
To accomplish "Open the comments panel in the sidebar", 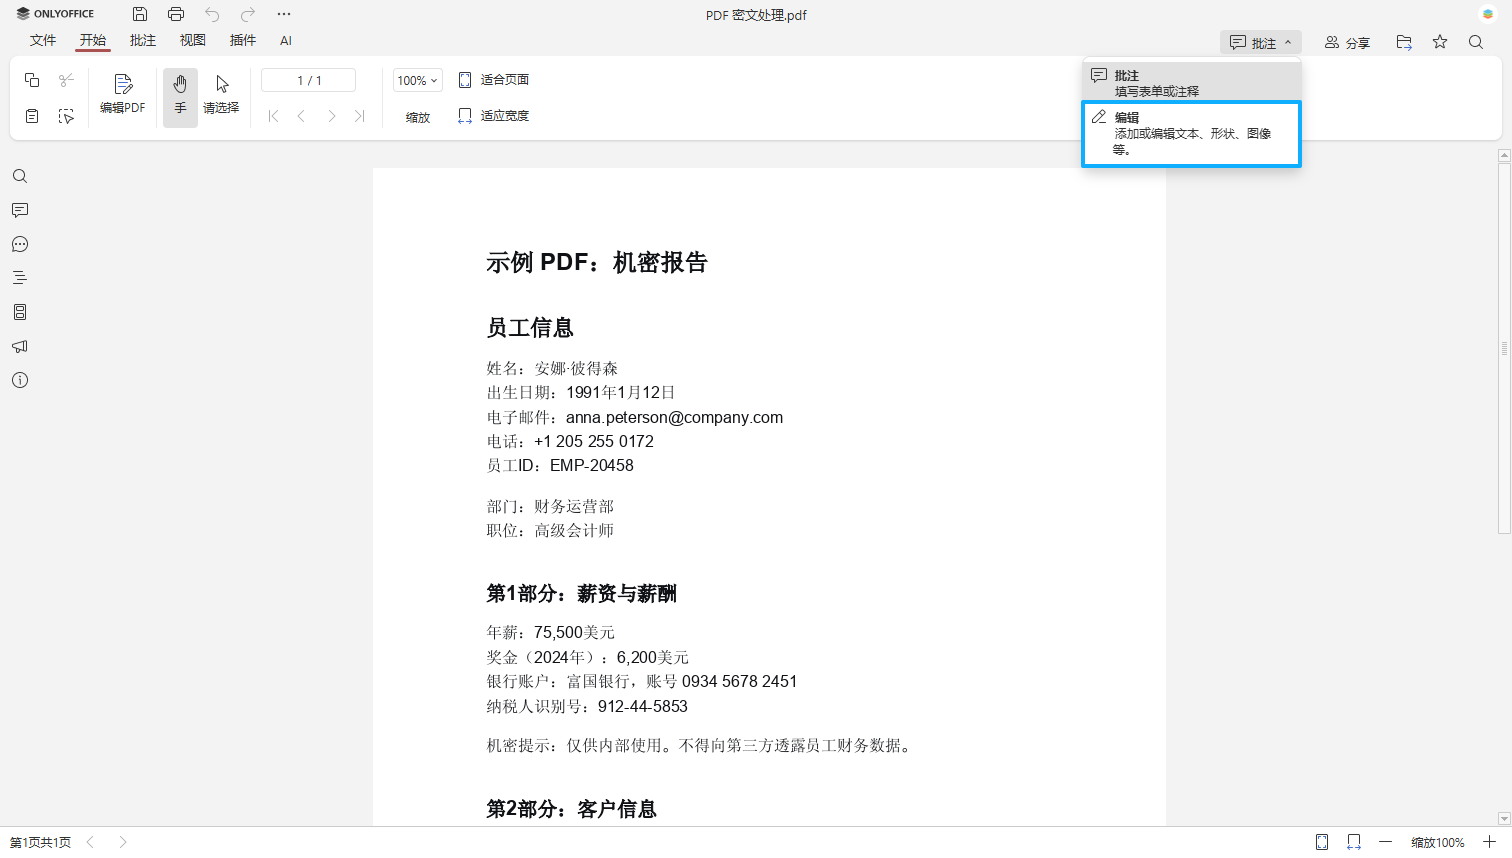I will (20, 210).
